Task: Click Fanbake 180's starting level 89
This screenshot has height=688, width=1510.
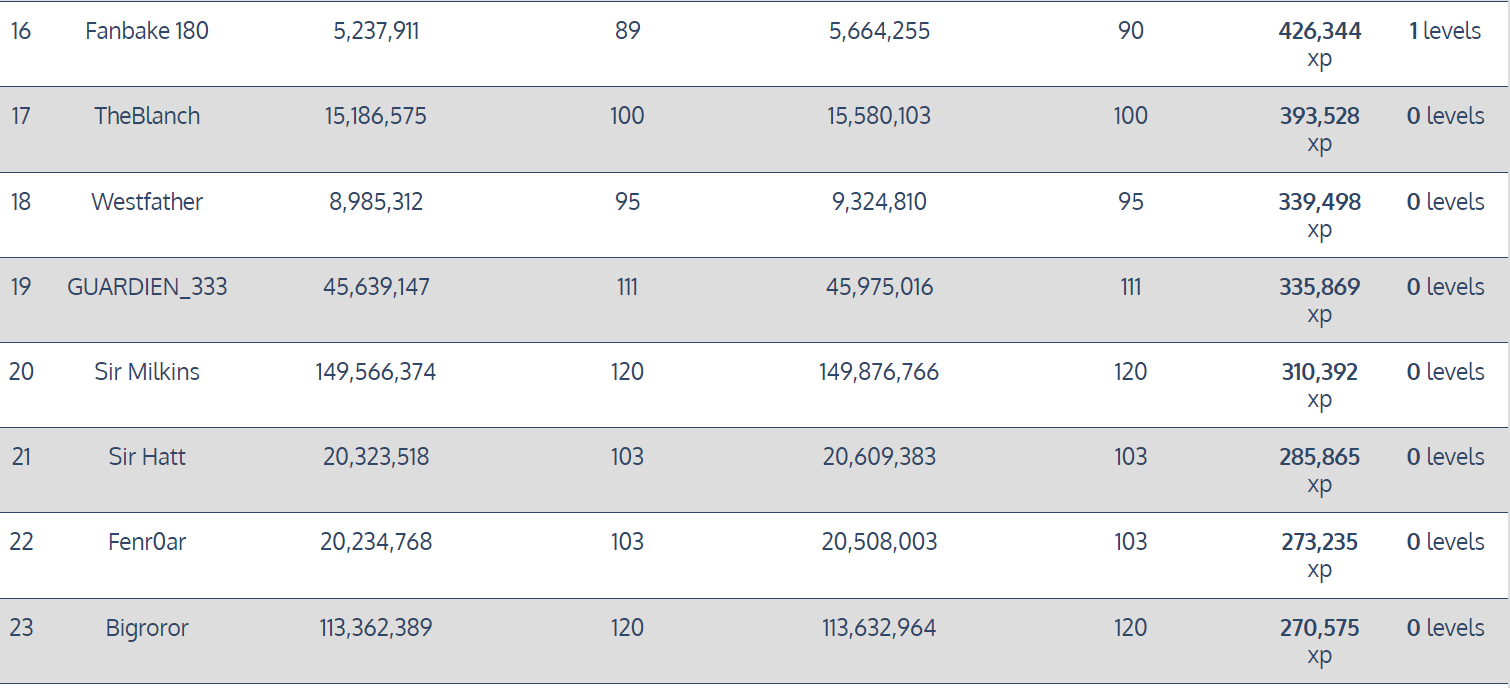Action: point(627,31)
